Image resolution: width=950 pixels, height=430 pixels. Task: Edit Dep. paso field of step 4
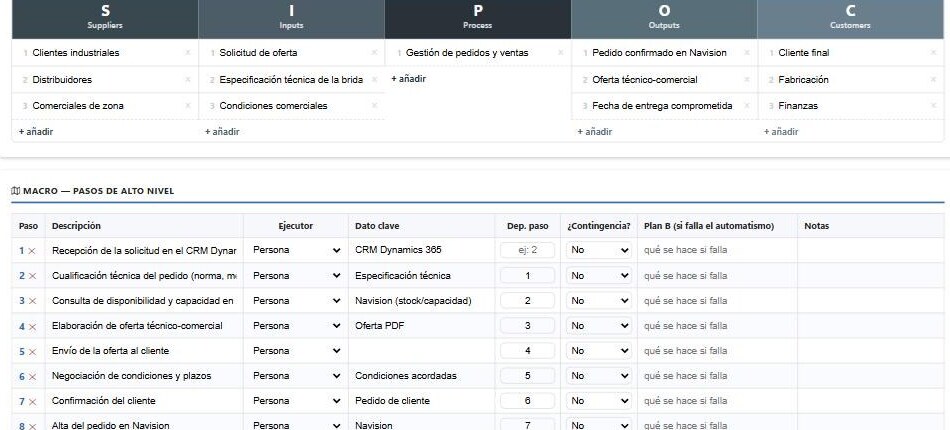click(x=528, y=326)
